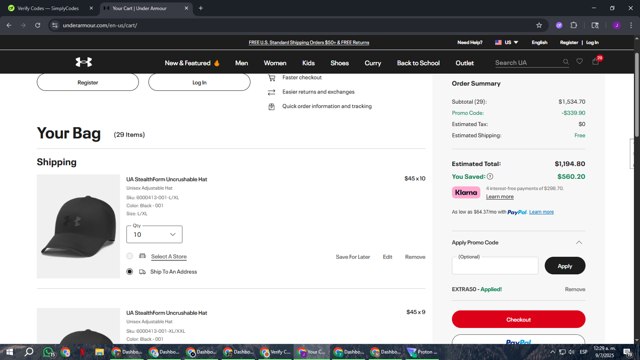
Task: Choose the Select A Store pickup radio
Action: (x=129, y=256)
